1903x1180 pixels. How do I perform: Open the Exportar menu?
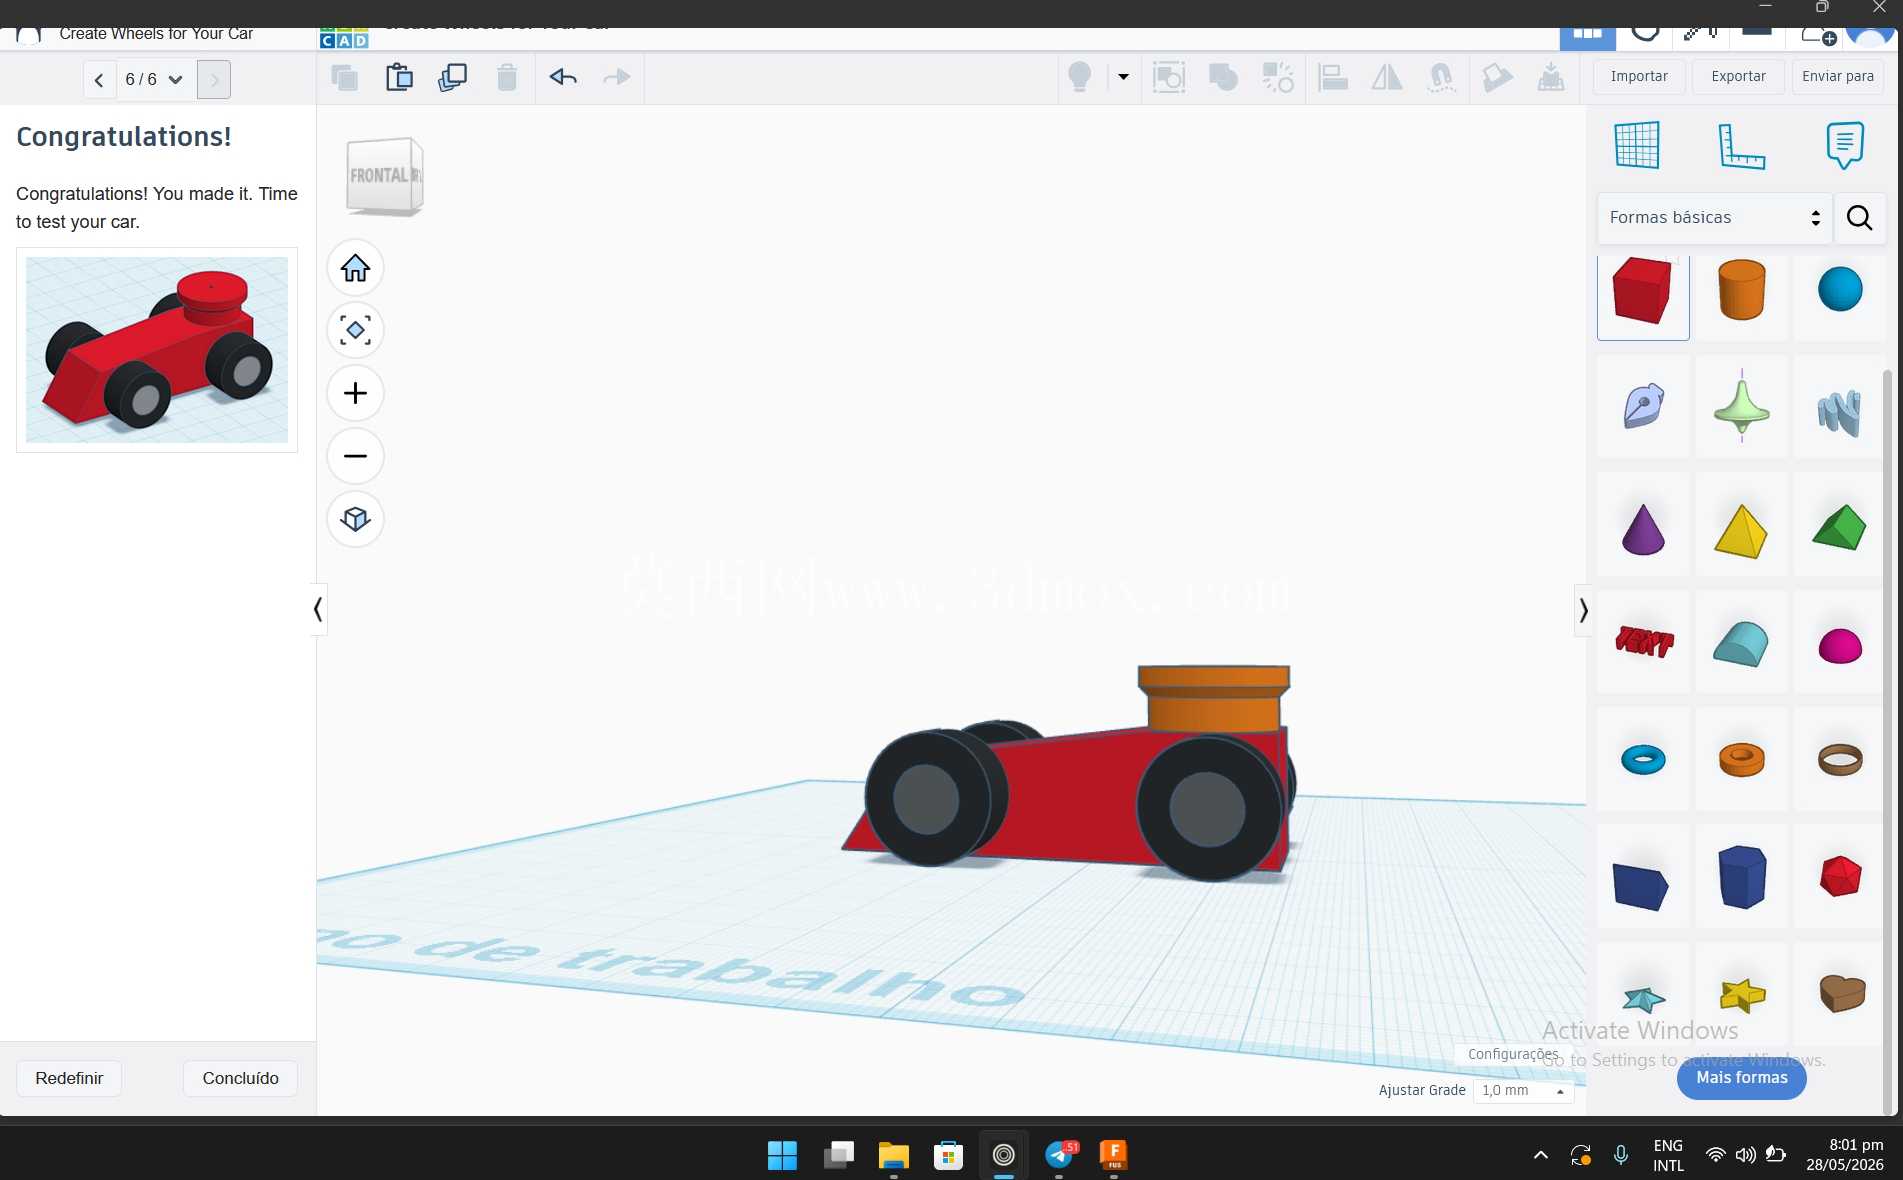point(1738,77)
